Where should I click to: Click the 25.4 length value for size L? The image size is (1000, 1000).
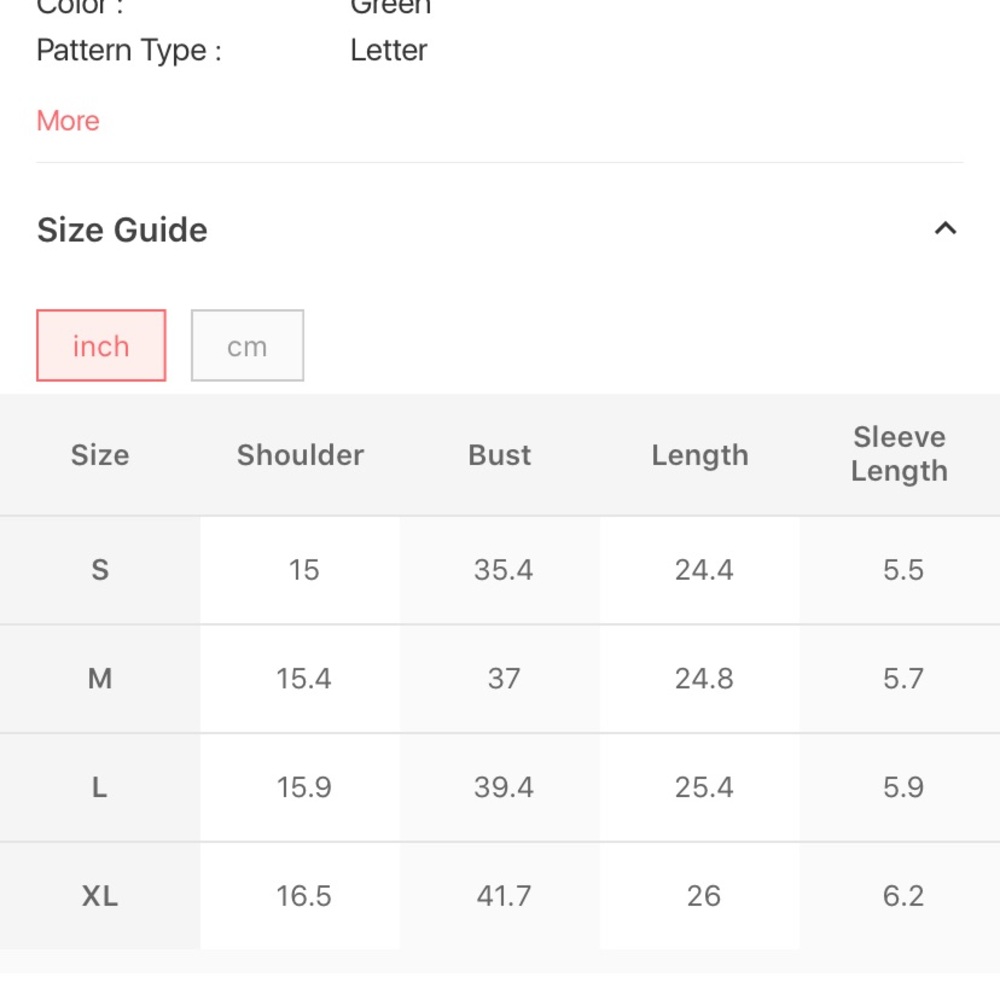point(704,787)
